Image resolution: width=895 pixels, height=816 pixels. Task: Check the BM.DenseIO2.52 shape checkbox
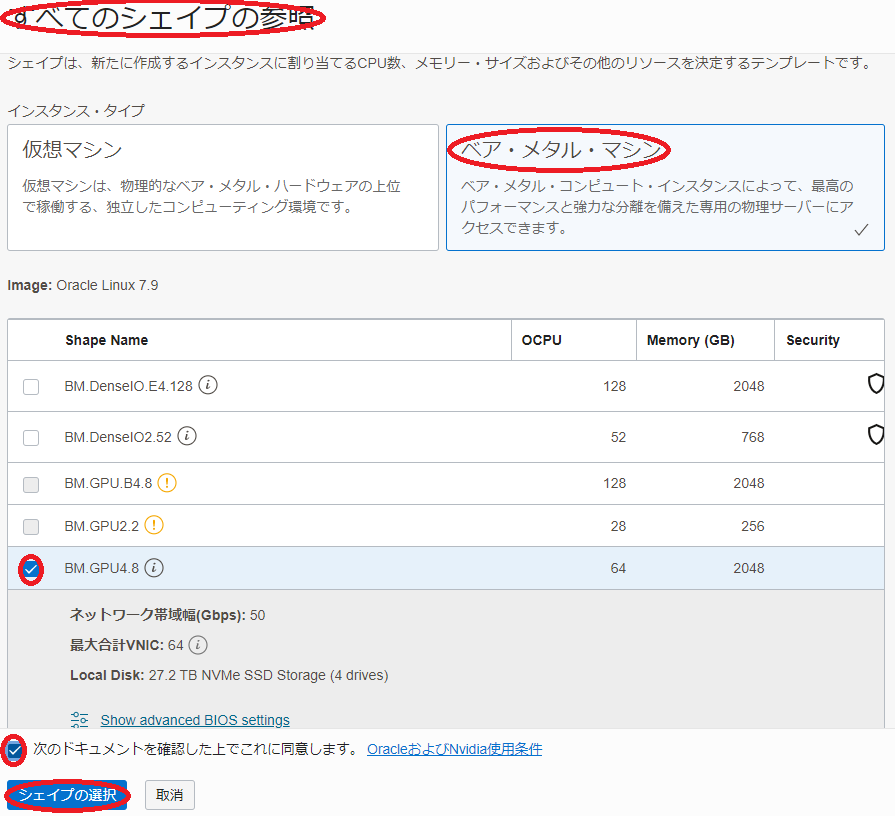pyautogui.click(x=31, y=437)
